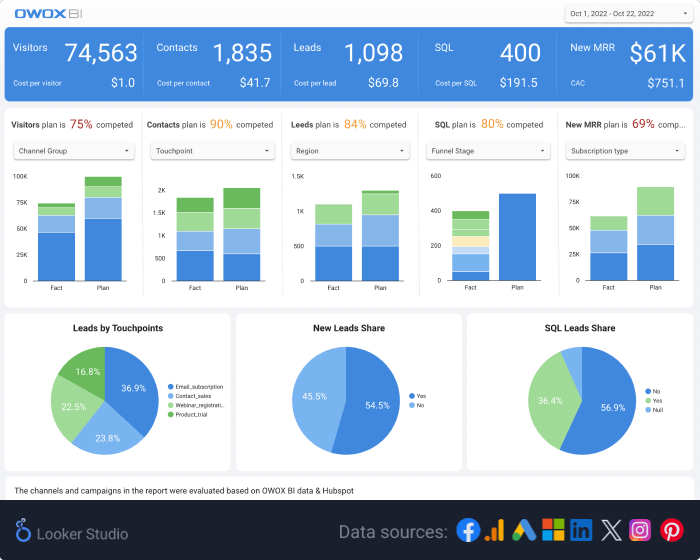Click the Plan bar in Funnel Stage chart
This screenshot has width=700, height=560.
[x=517, y=237]
